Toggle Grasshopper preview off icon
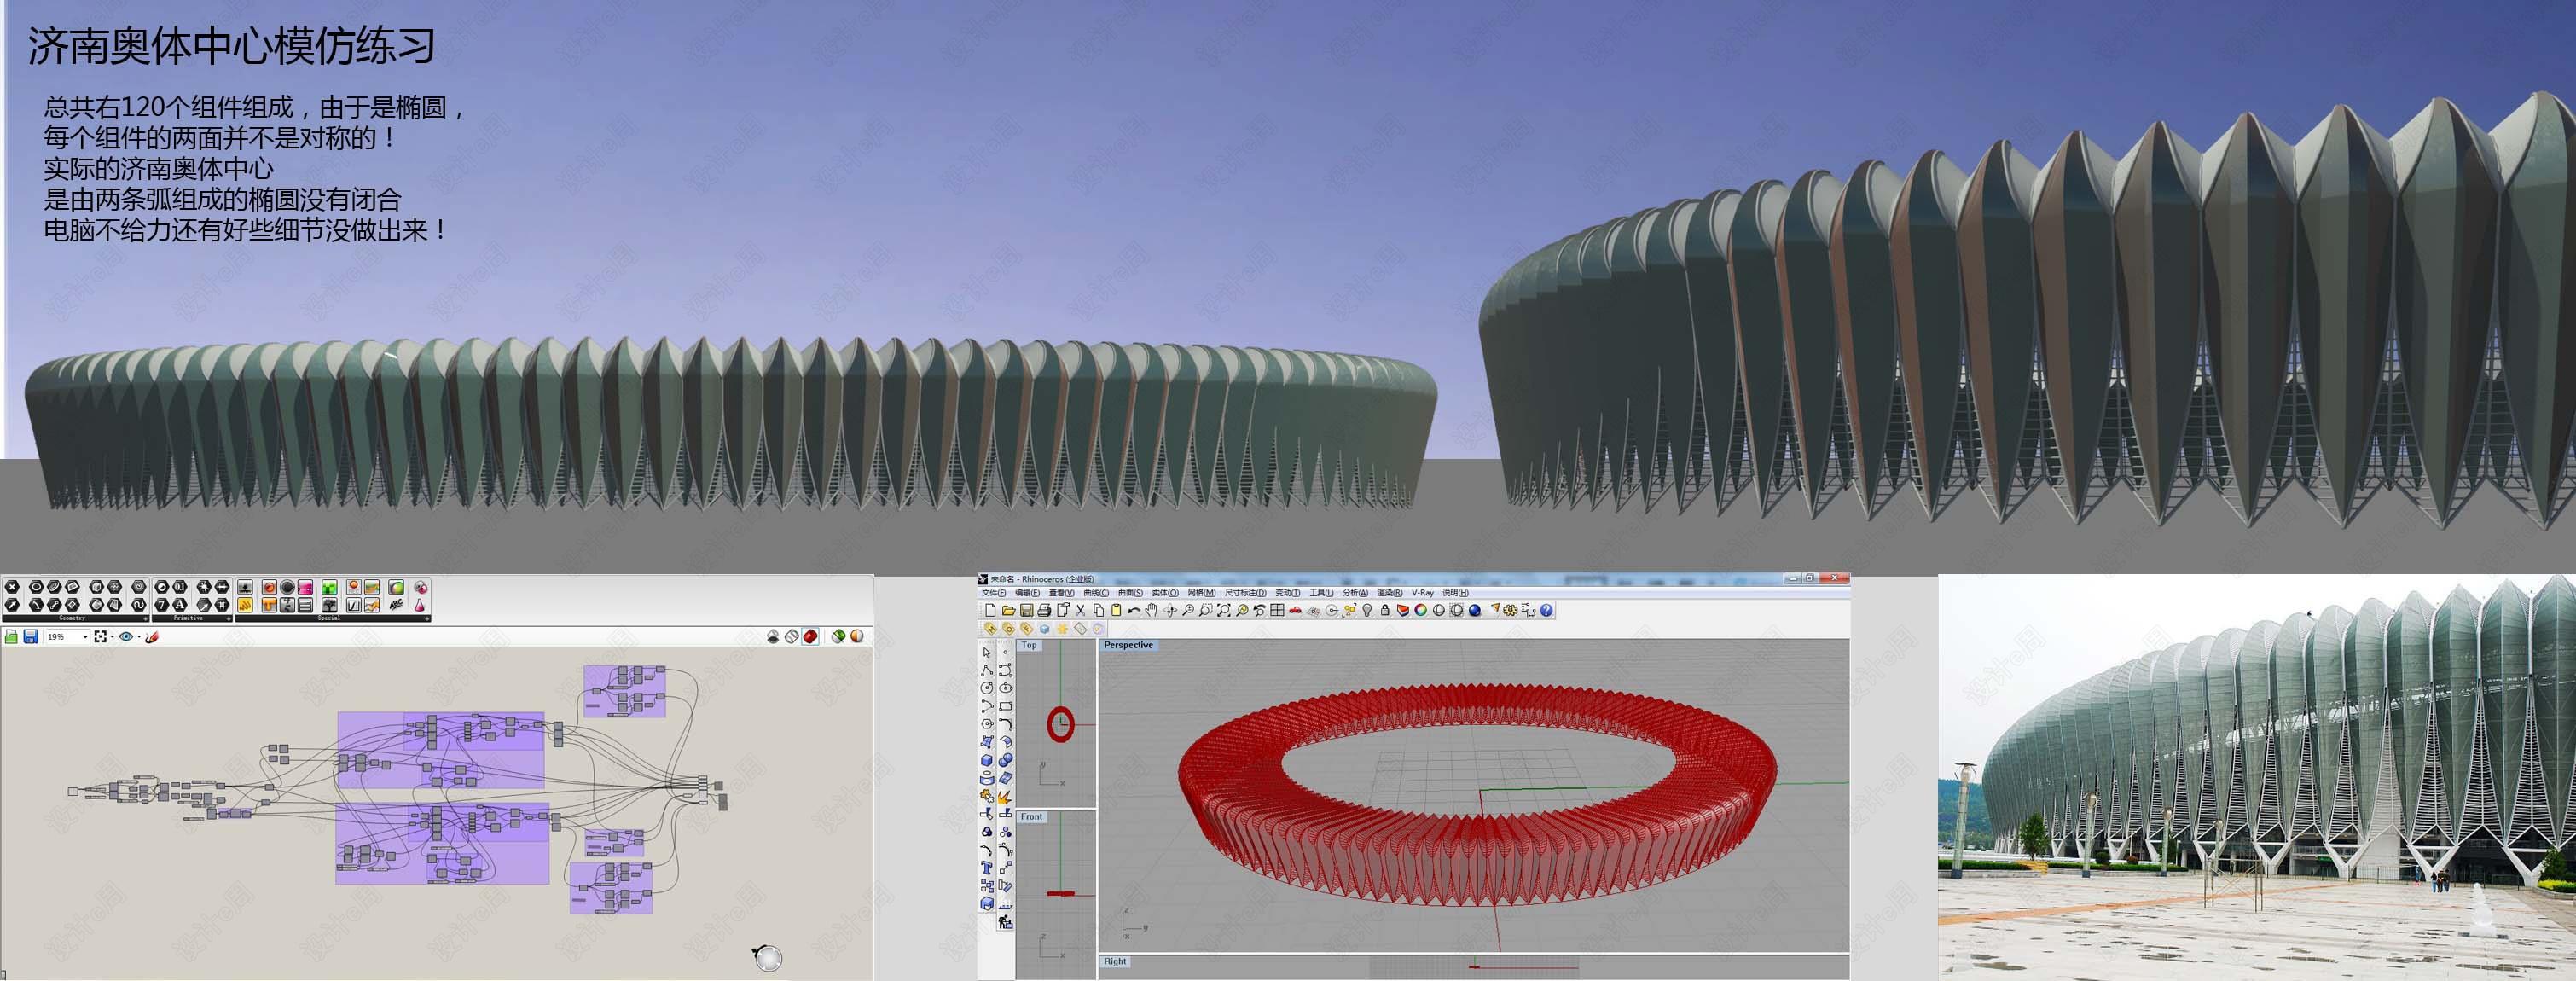 pyautogui.click(x=773, y=636)
